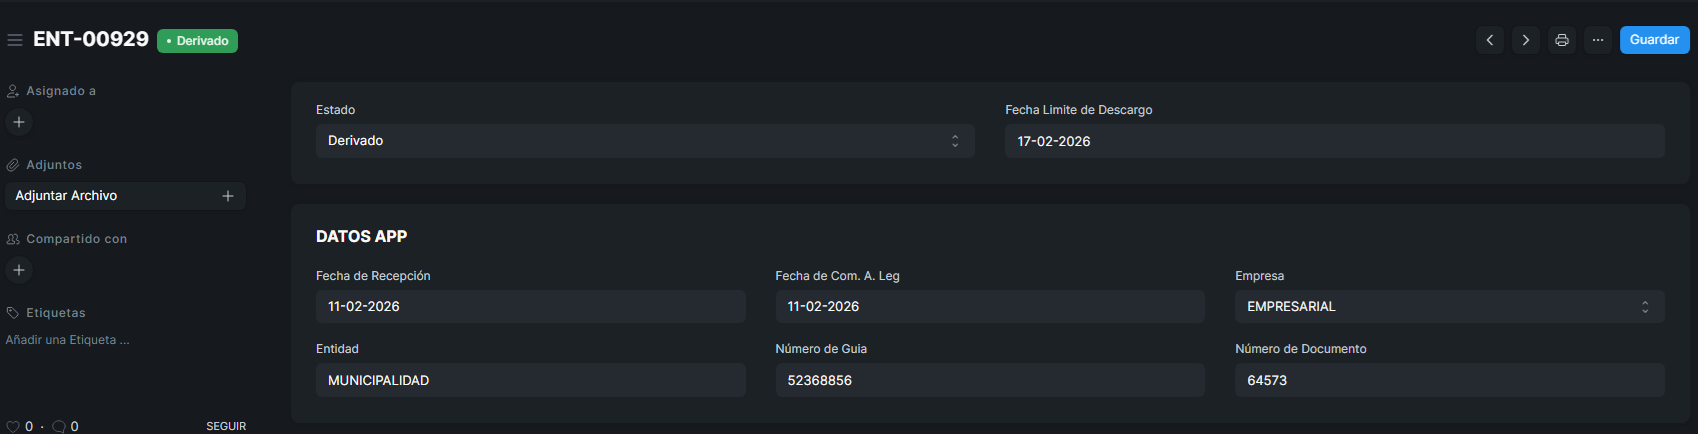Click the Adjuntar Archivo button
This screenshot has height=434, width=1698.
[110, 196]
